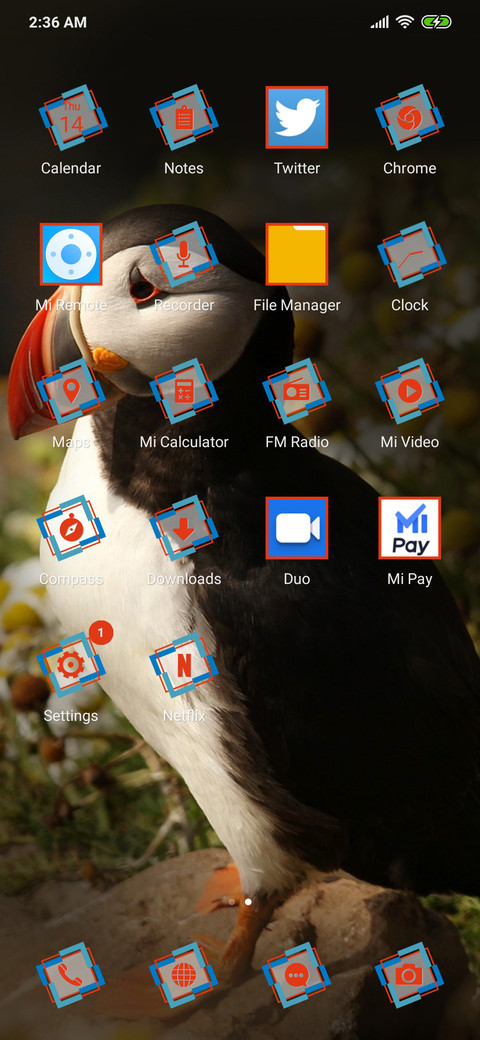Launch the Mi Video play icon

click(410, 391)
